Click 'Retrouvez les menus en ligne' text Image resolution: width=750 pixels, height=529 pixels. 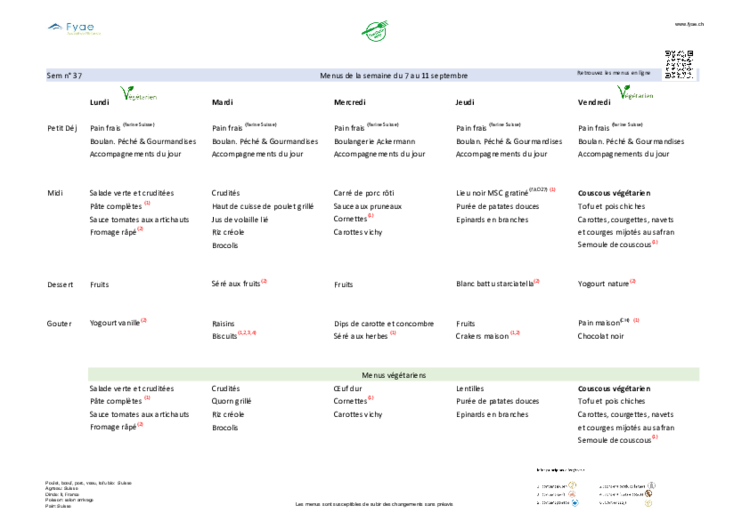(x=614, y=73)
